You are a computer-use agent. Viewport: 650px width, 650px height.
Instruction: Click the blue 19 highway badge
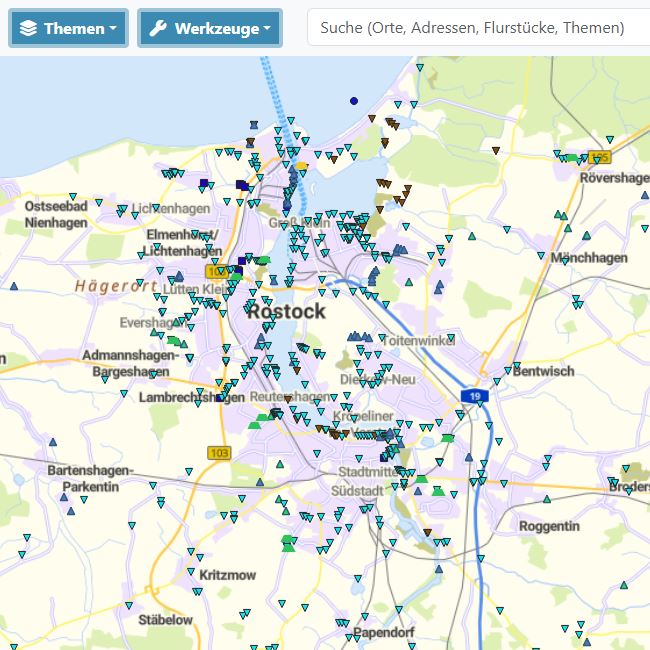point(475,396)
